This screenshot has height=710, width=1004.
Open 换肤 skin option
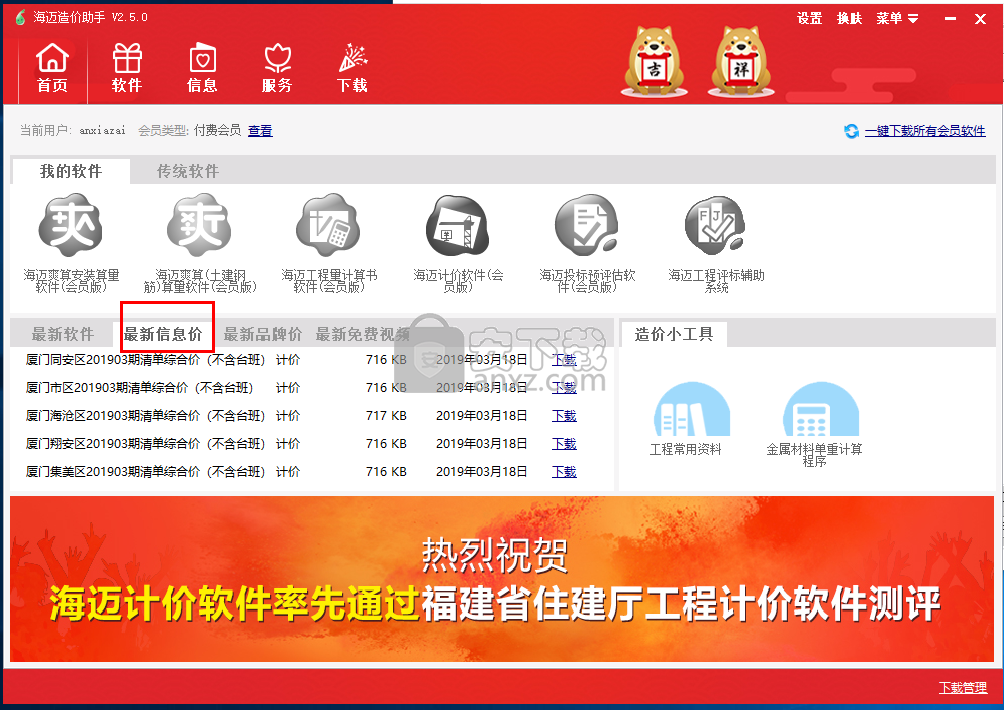point(849,19)
